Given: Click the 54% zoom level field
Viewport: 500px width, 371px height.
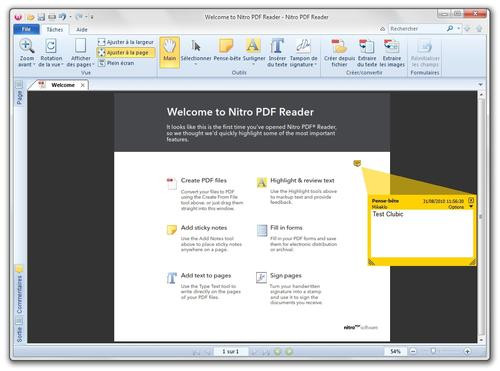Looking at the screenshot, I should coord(395,351).
